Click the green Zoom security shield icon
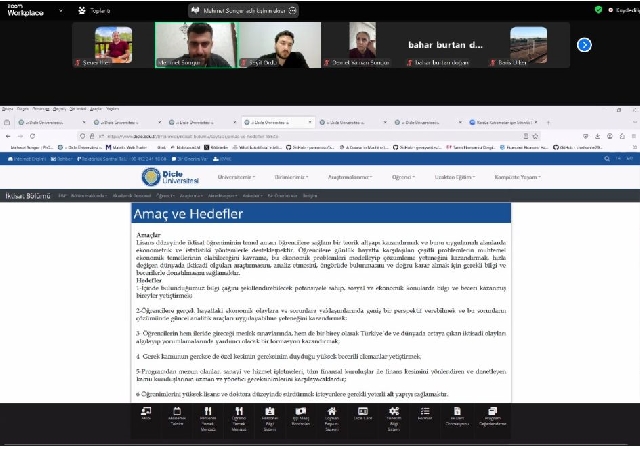Screen dimensions: 640x450 (598, 10)
